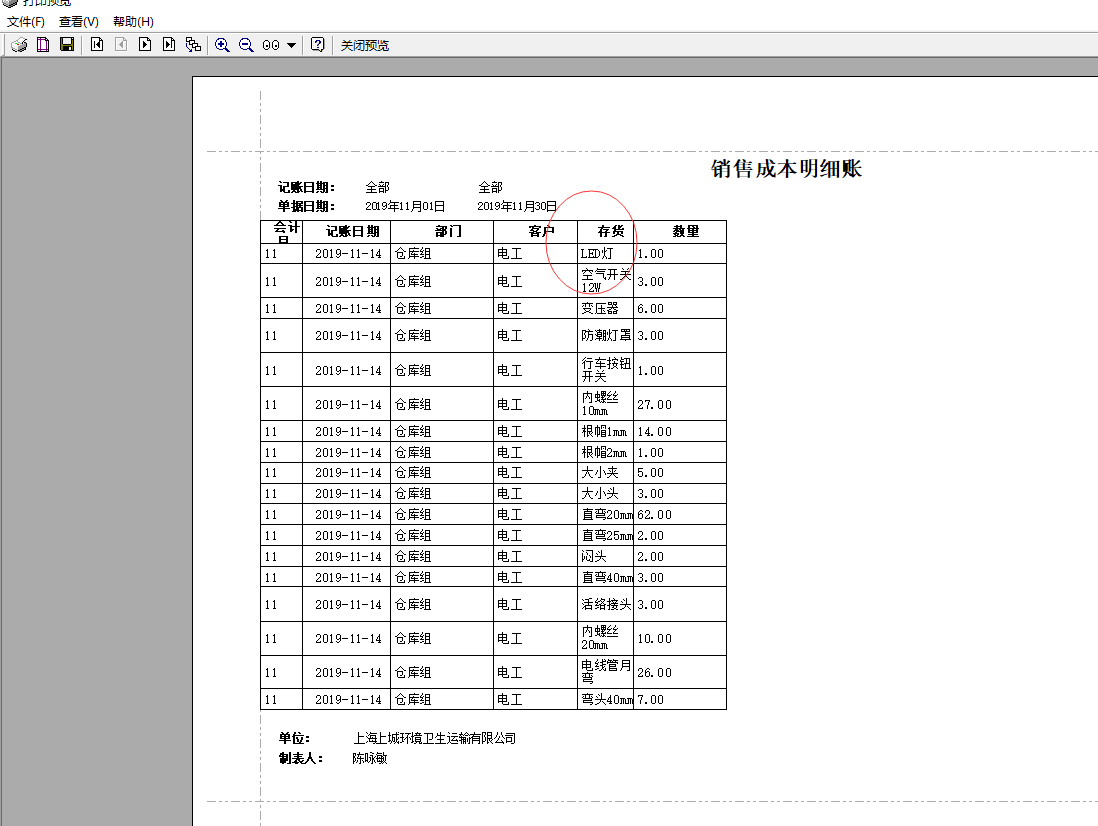The width and height of the screenshot is (1098, 826).
Task: Select the LED灯 inventory cell
Action: pos(605,253)
